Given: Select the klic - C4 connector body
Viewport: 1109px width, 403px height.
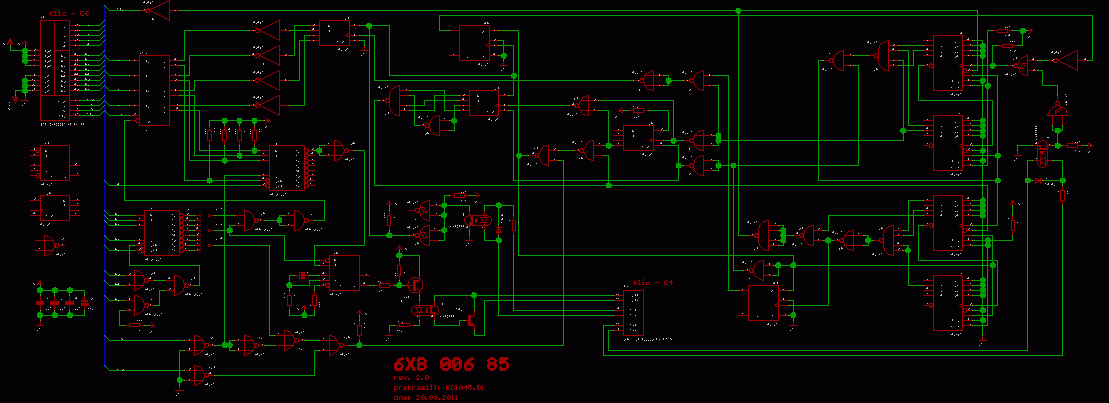Looking at the screenshot, I should 633,313.
